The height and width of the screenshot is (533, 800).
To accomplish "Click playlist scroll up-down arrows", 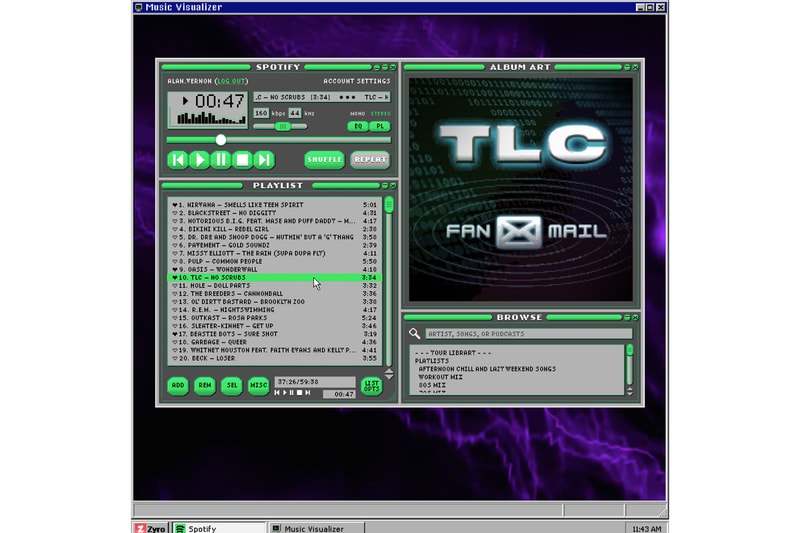I will click(x=389, y=374).
